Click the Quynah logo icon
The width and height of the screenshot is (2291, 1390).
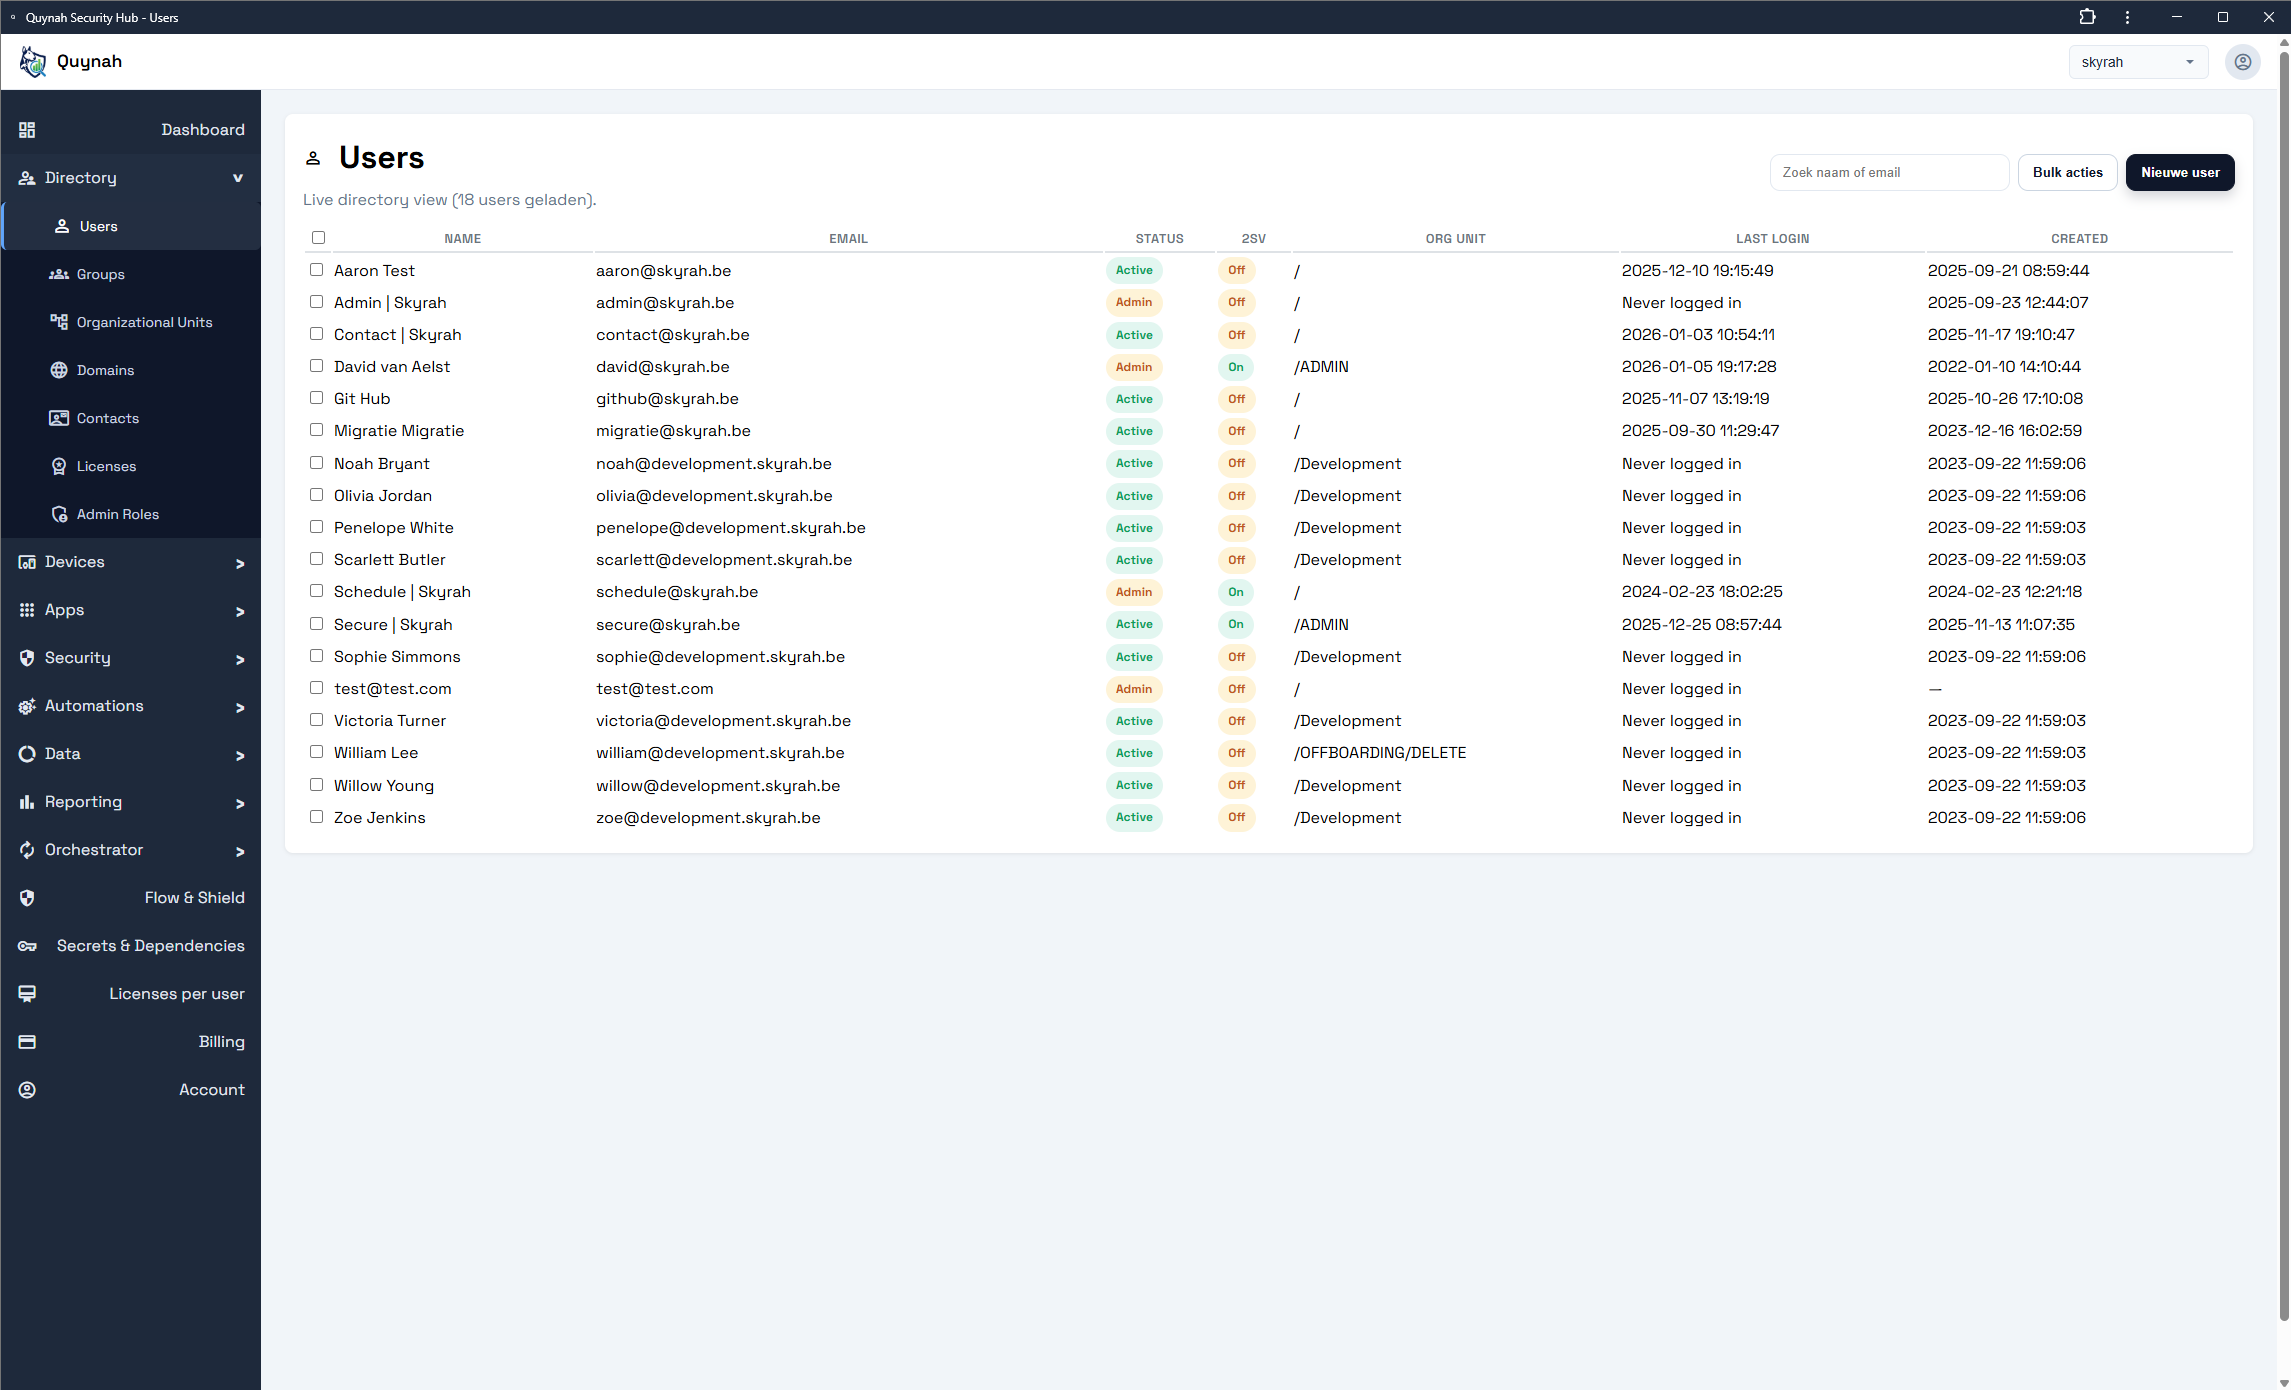[x=33, y=62]
